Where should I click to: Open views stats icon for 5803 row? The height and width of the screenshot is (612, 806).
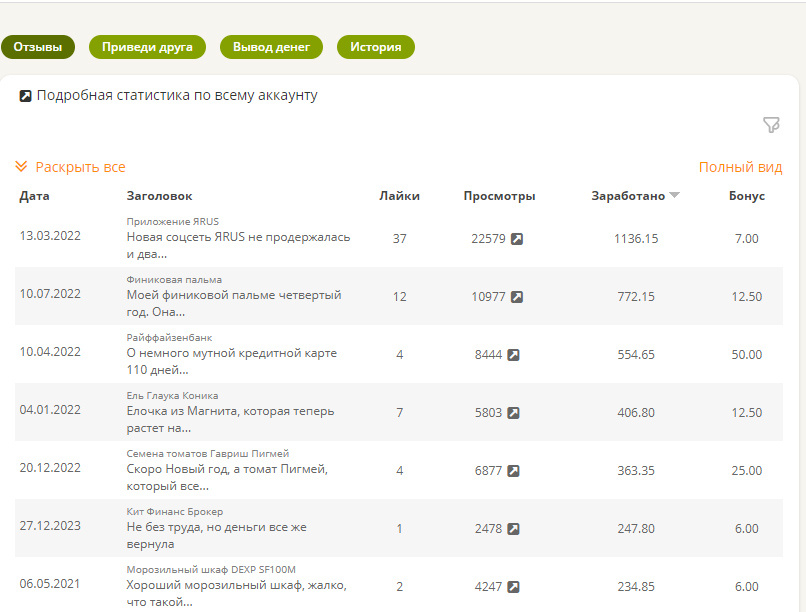tap(513, 413)
